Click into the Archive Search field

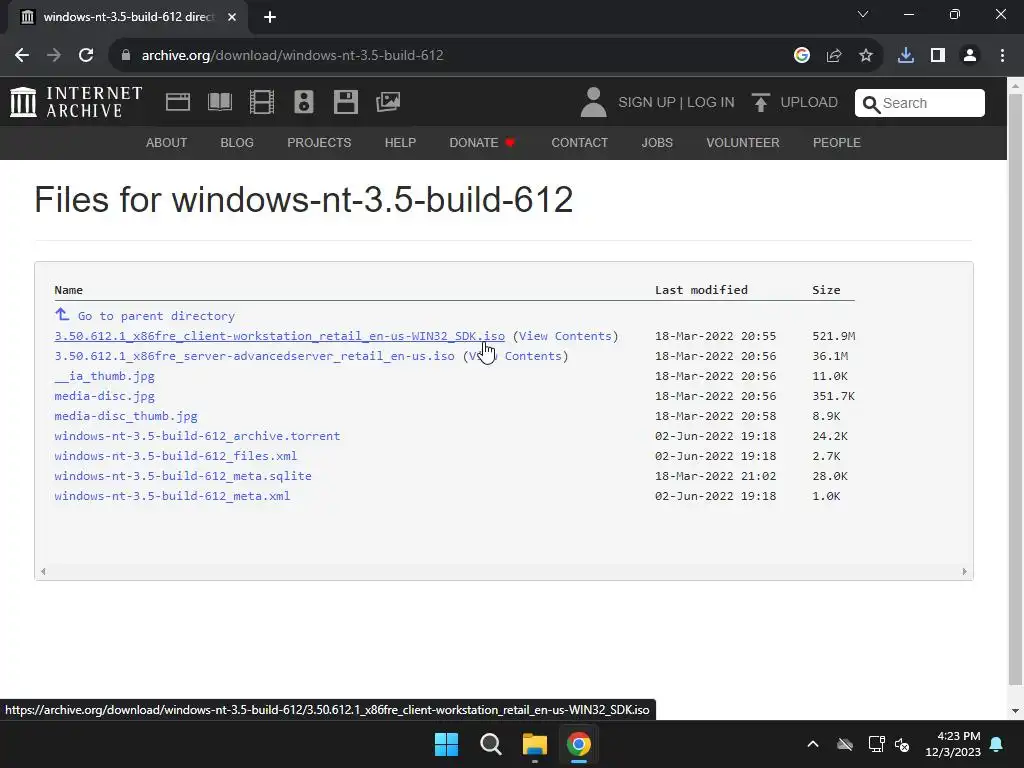tap(920, 103)
